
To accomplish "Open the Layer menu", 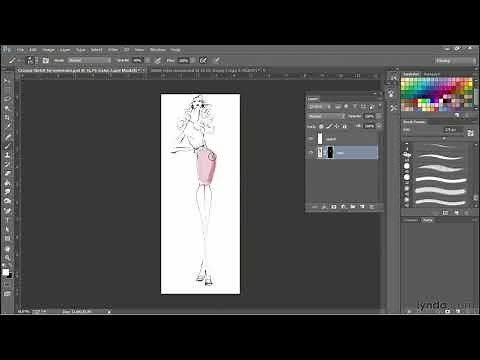I will point(65,50).
